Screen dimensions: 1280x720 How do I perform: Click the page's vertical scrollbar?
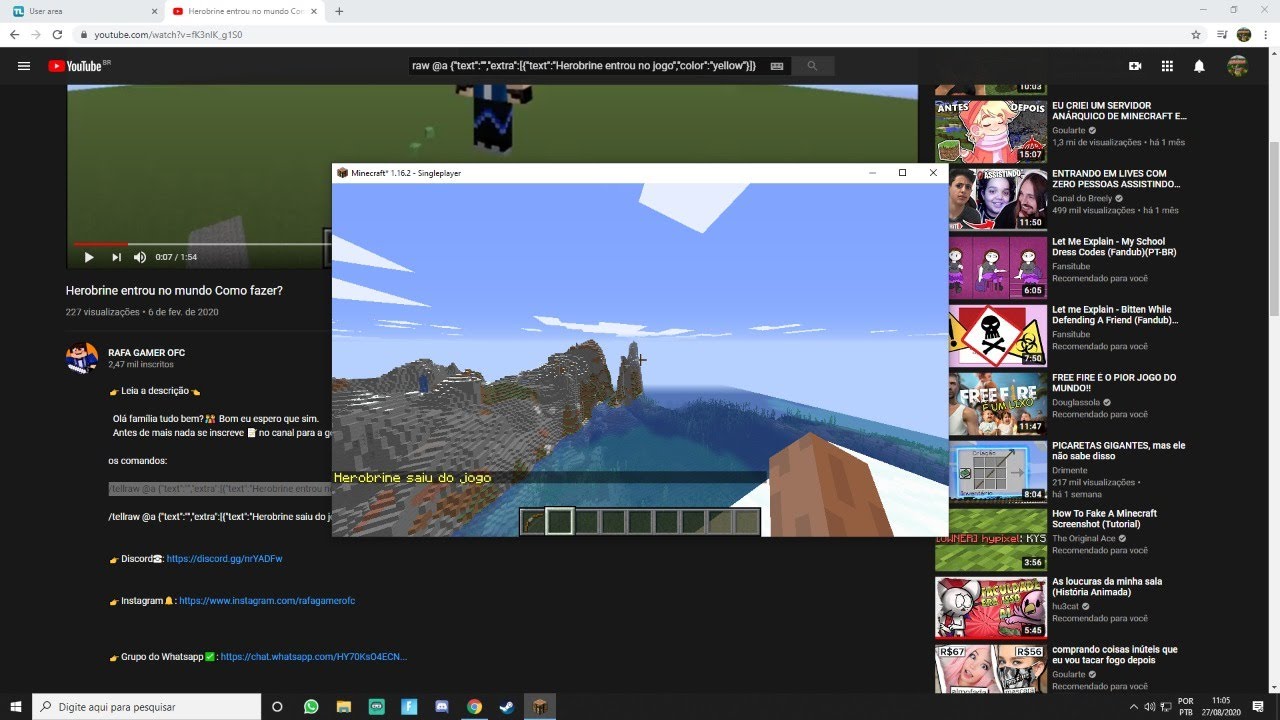(1273, 230)
